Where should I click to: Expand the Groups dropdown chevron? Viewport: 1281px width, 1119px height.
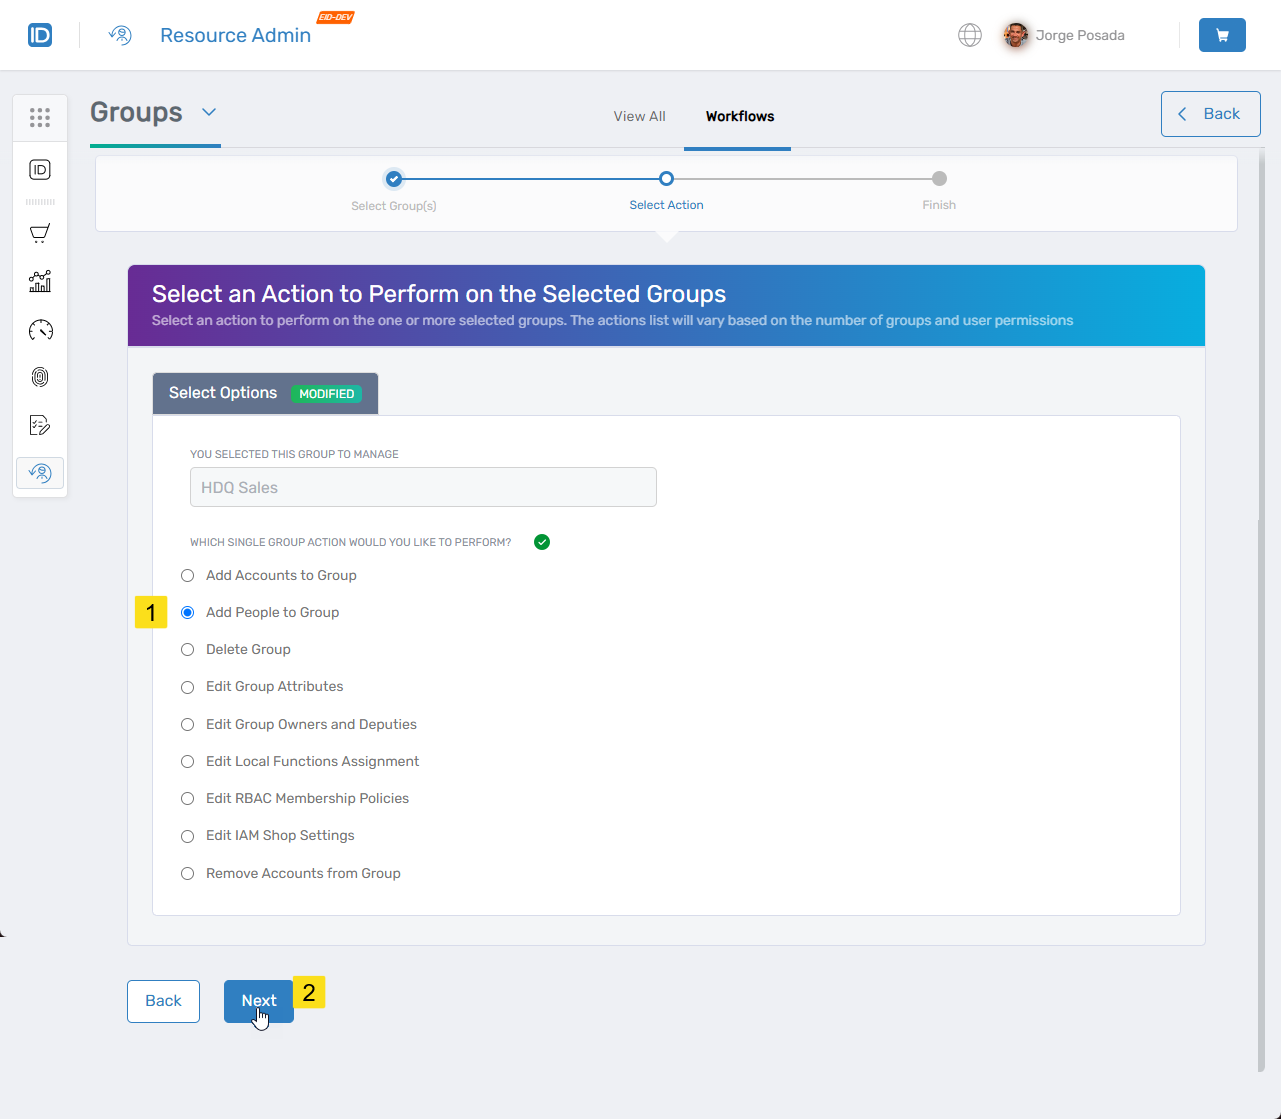coord(208,113)
